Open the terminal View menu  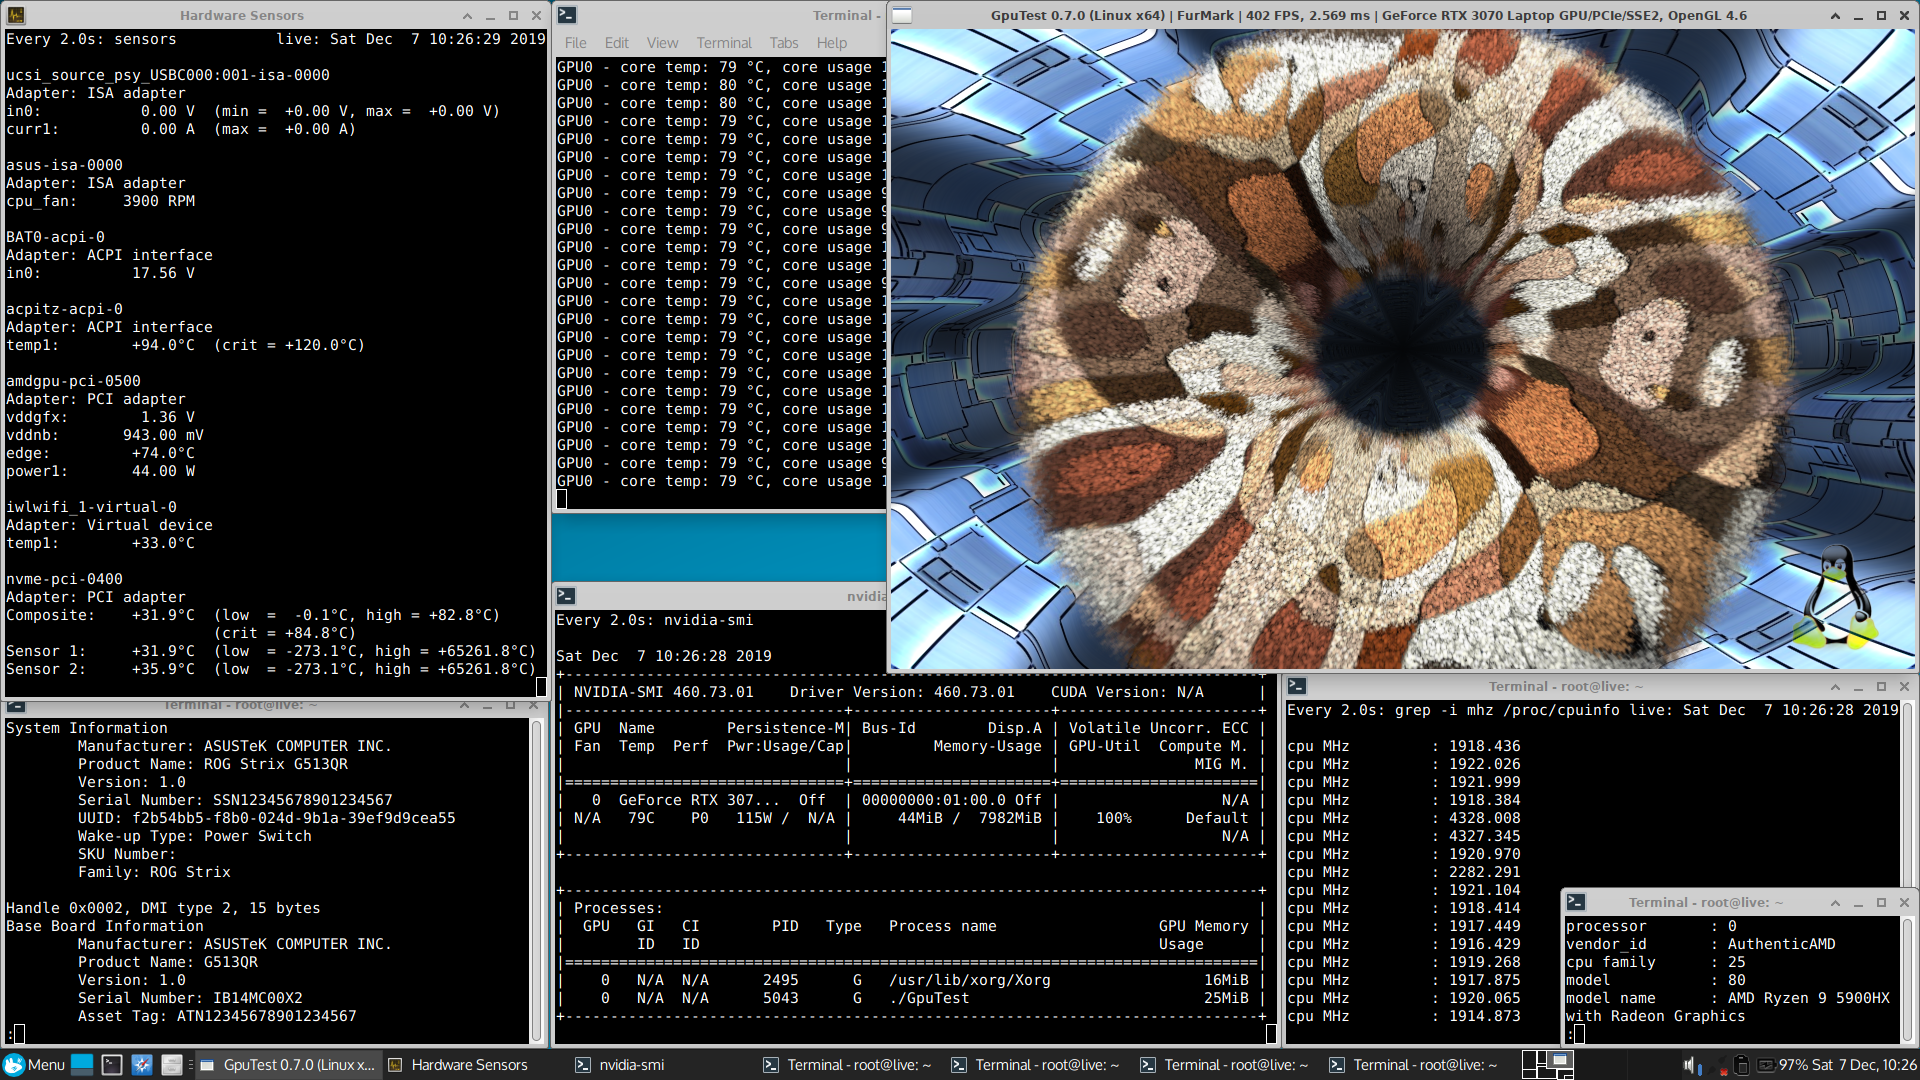click(661, 43)
